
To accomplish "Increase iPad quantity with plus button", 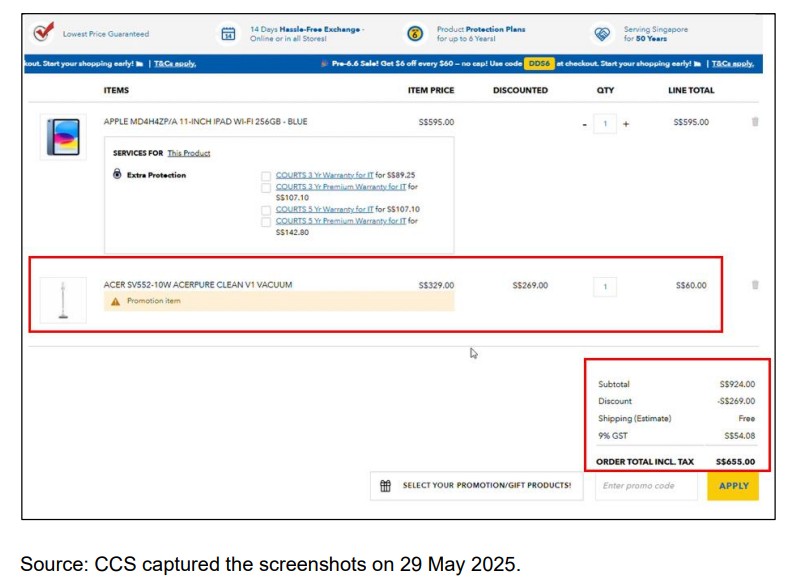I will pos(626,124).
